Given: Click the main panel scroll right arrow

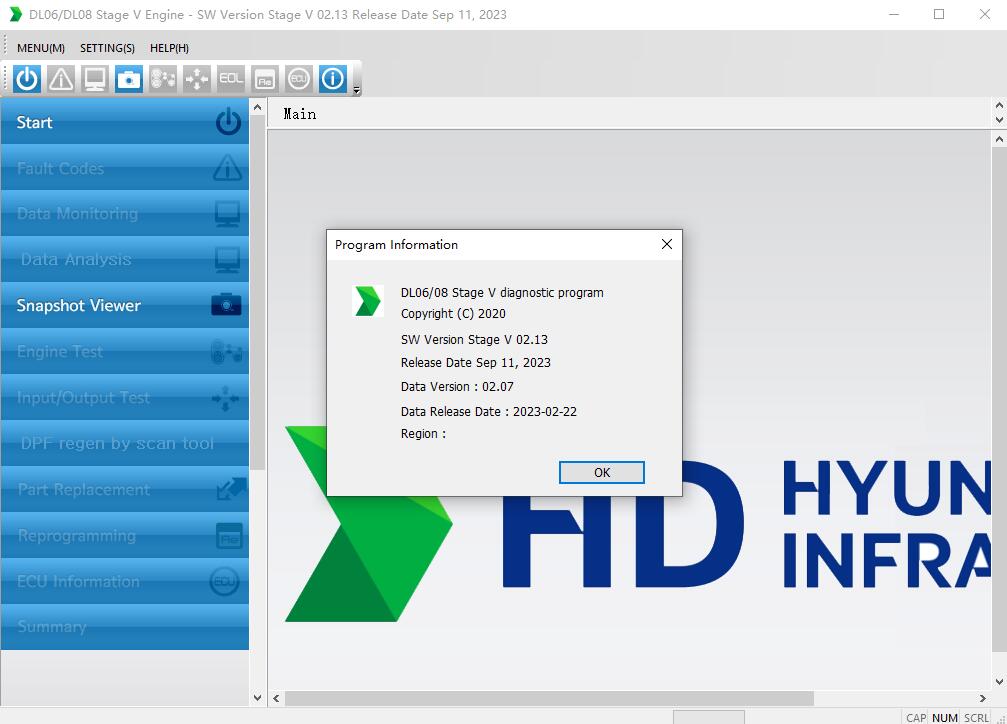Looking at the screenshot, I should coord(983,698).
